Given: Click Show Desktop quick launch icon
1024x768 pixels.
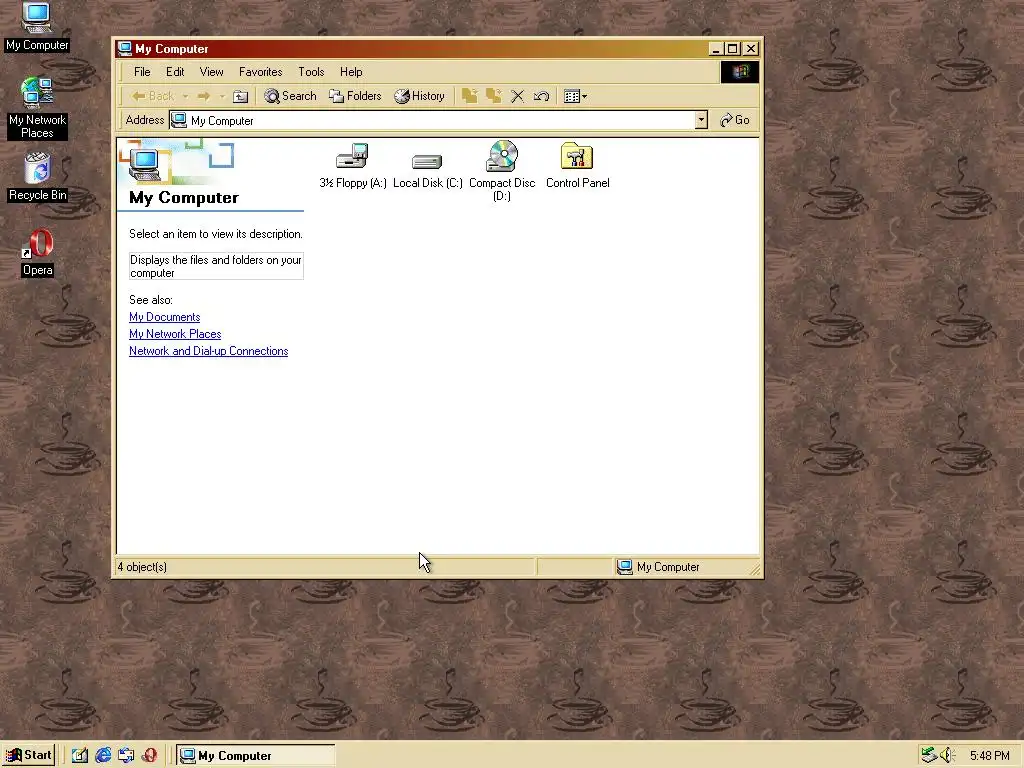Looking at the screenshot, I should [x=80, y=756].
